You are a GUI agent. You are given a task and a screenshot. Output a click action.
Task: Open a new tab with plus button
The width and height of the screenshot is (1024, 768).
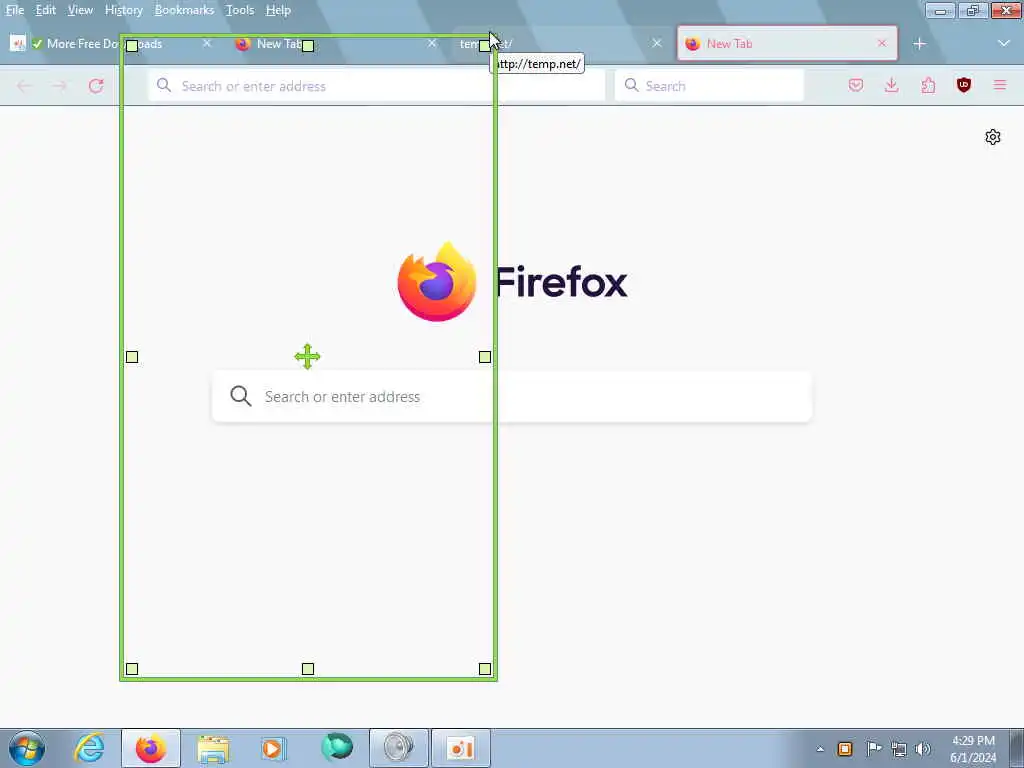920,44
